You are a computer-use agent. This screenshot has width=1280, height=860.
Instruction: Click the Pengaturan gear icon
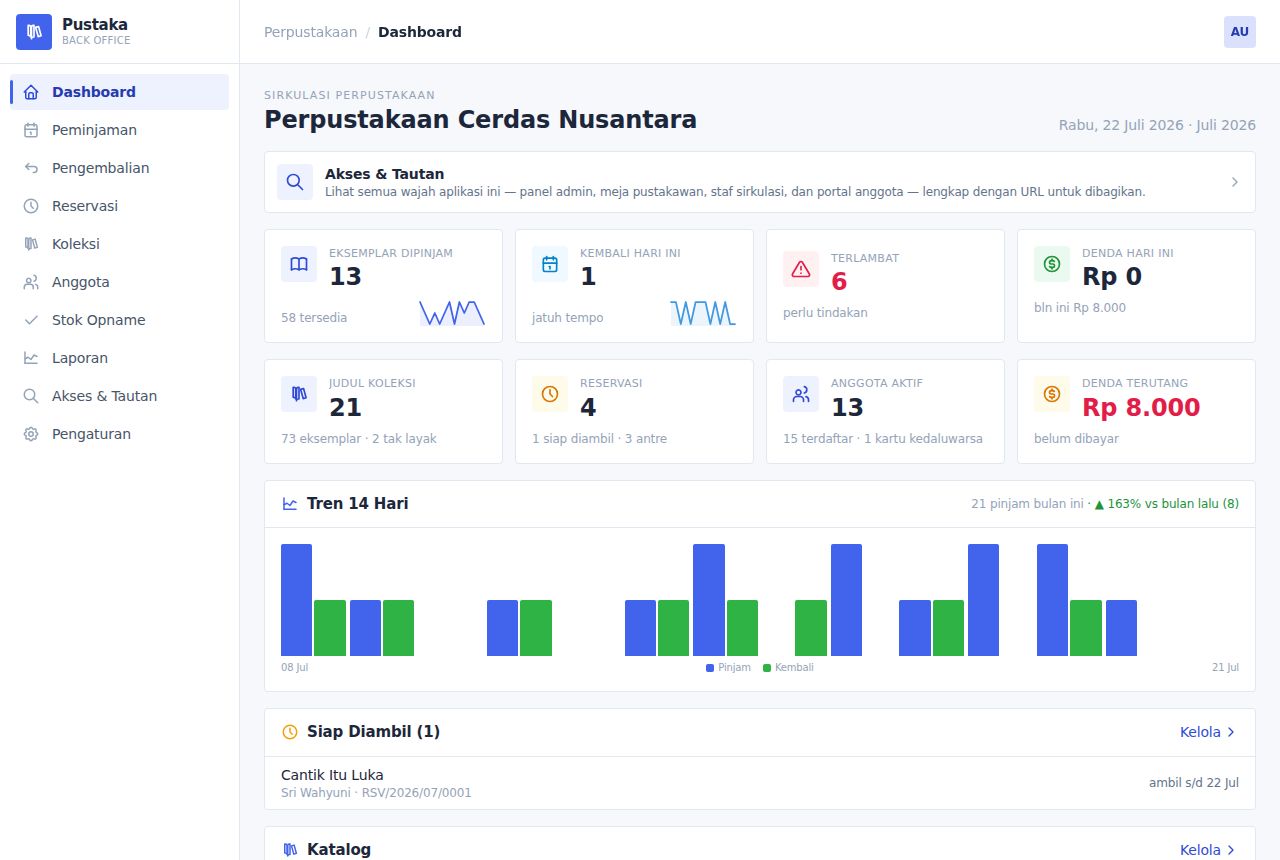coord(31,434)
